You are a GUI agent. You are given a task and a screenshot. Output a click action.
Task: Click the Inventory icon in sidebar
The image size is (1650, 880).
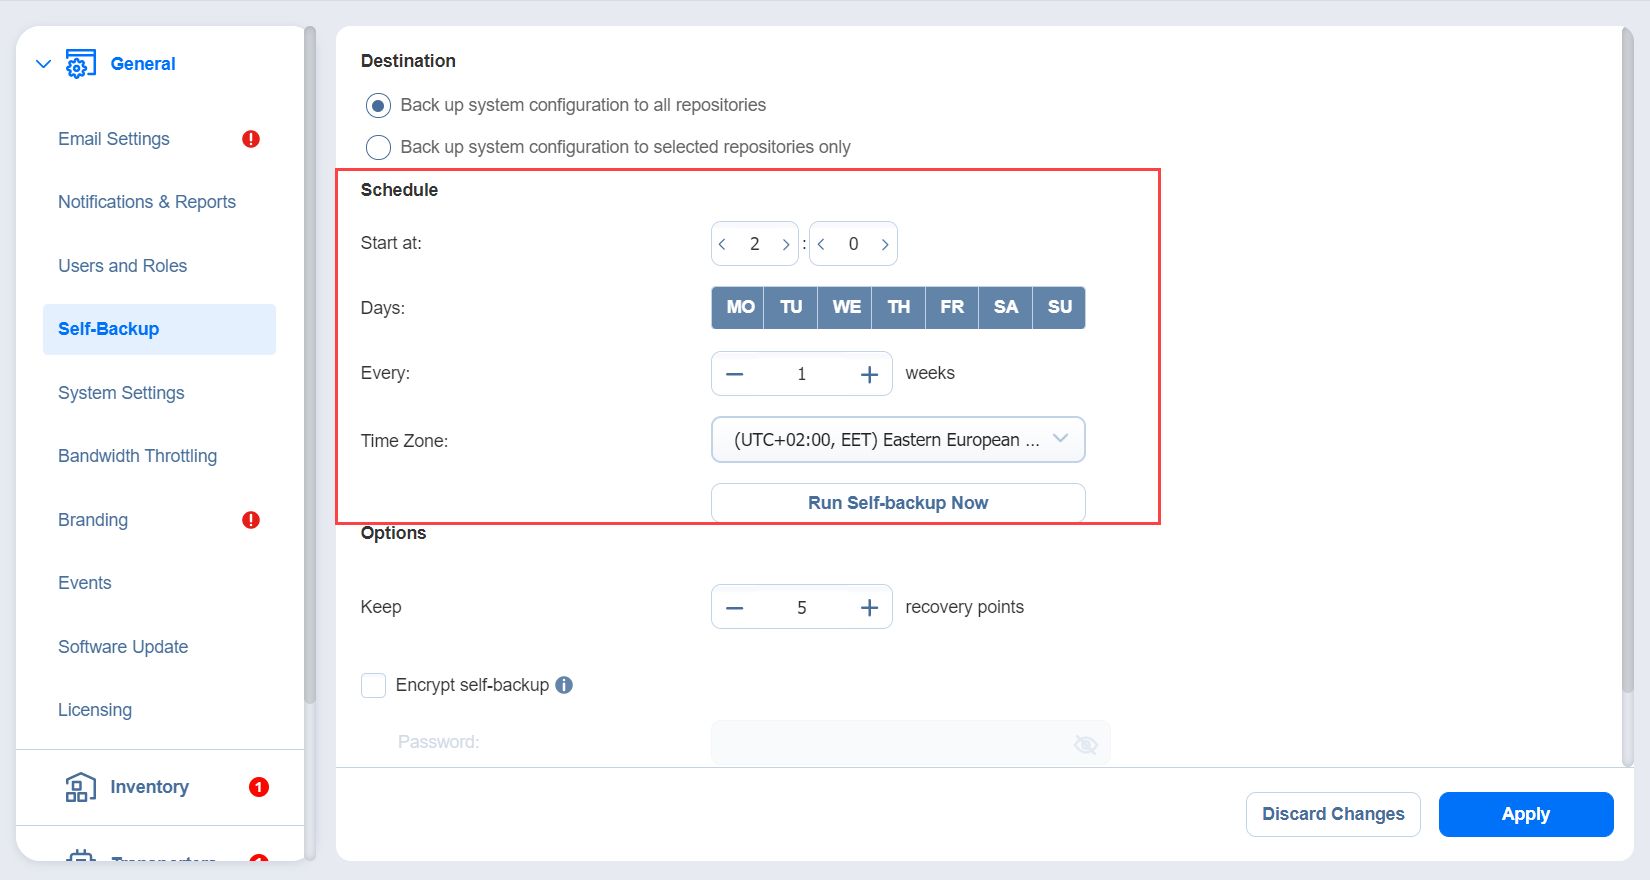81,787
